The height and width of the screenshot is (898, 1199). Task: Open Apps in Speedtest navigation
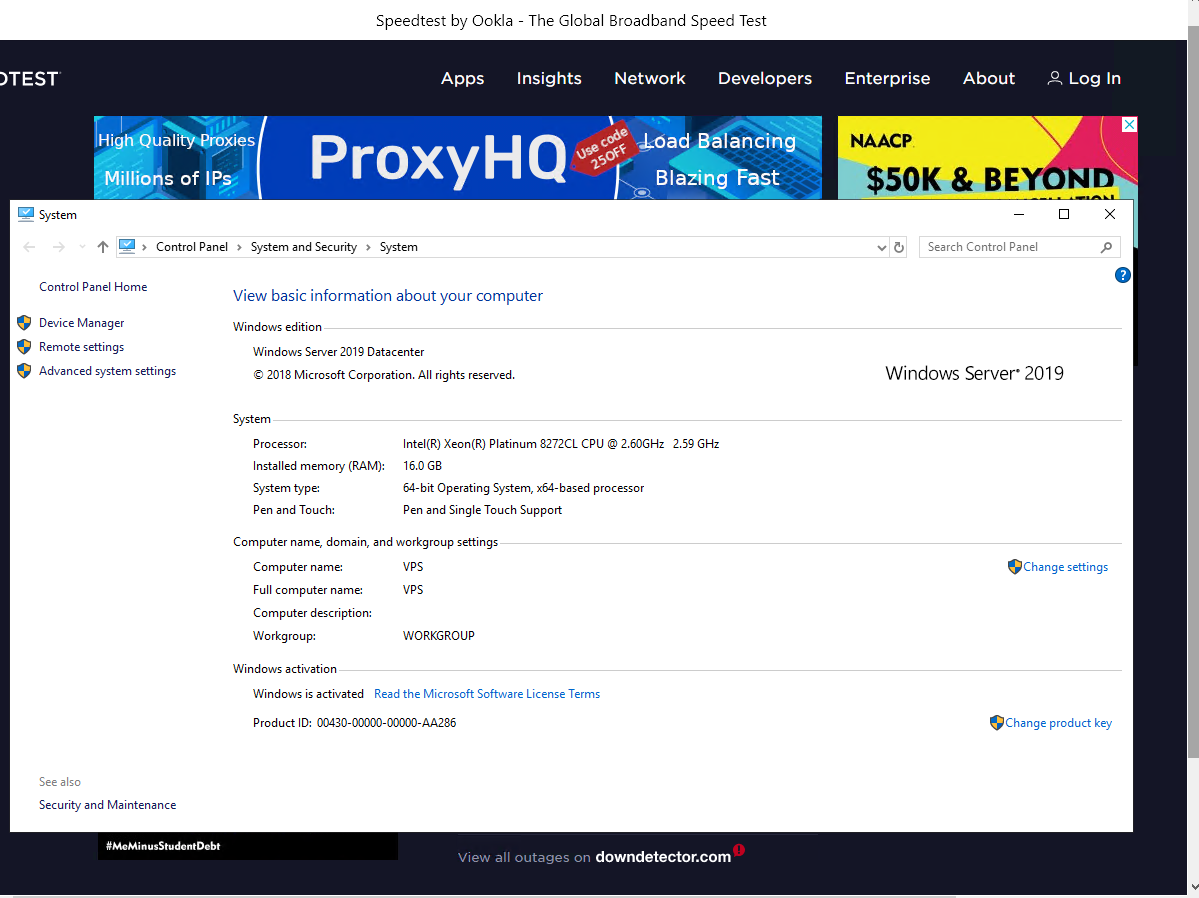pyautogui.click(x=462, y=78)
